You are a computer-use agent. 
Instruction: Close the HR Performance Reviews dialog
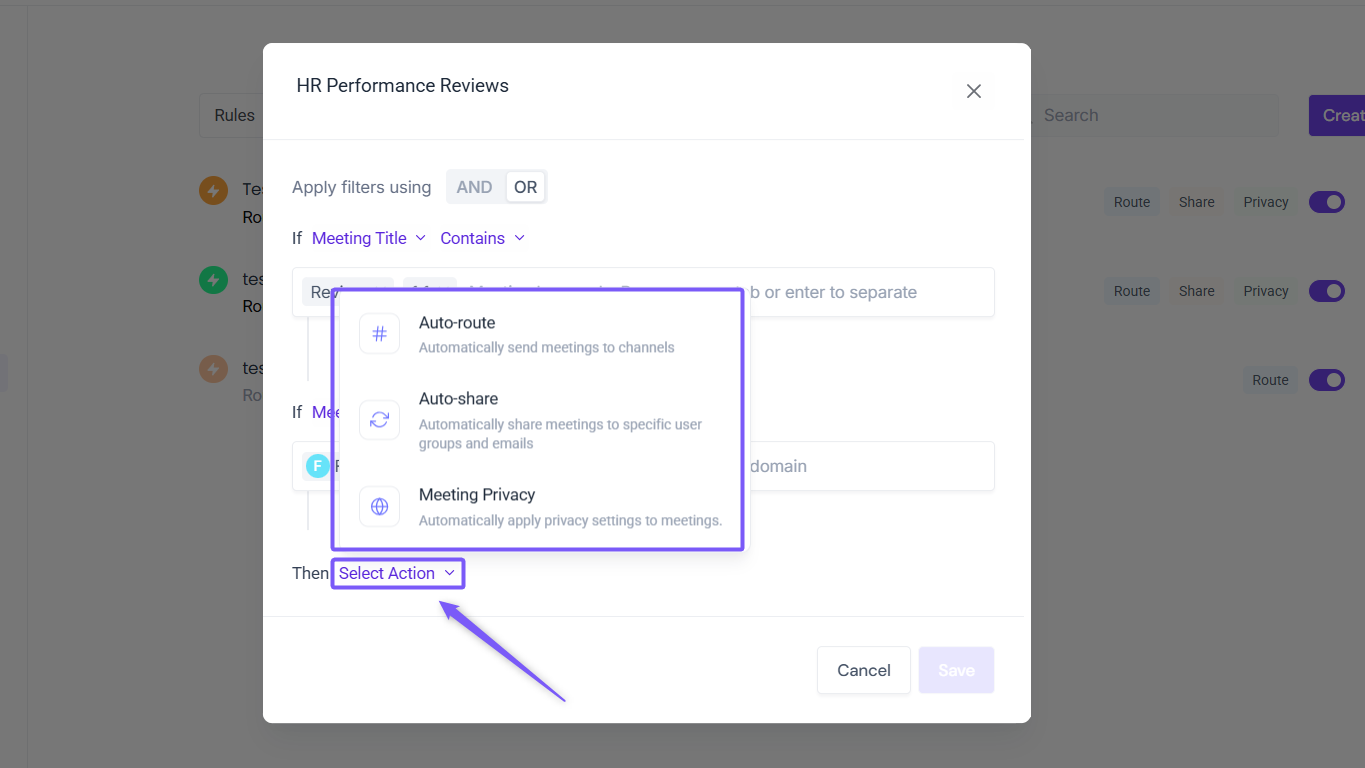[x=973, y=91]
